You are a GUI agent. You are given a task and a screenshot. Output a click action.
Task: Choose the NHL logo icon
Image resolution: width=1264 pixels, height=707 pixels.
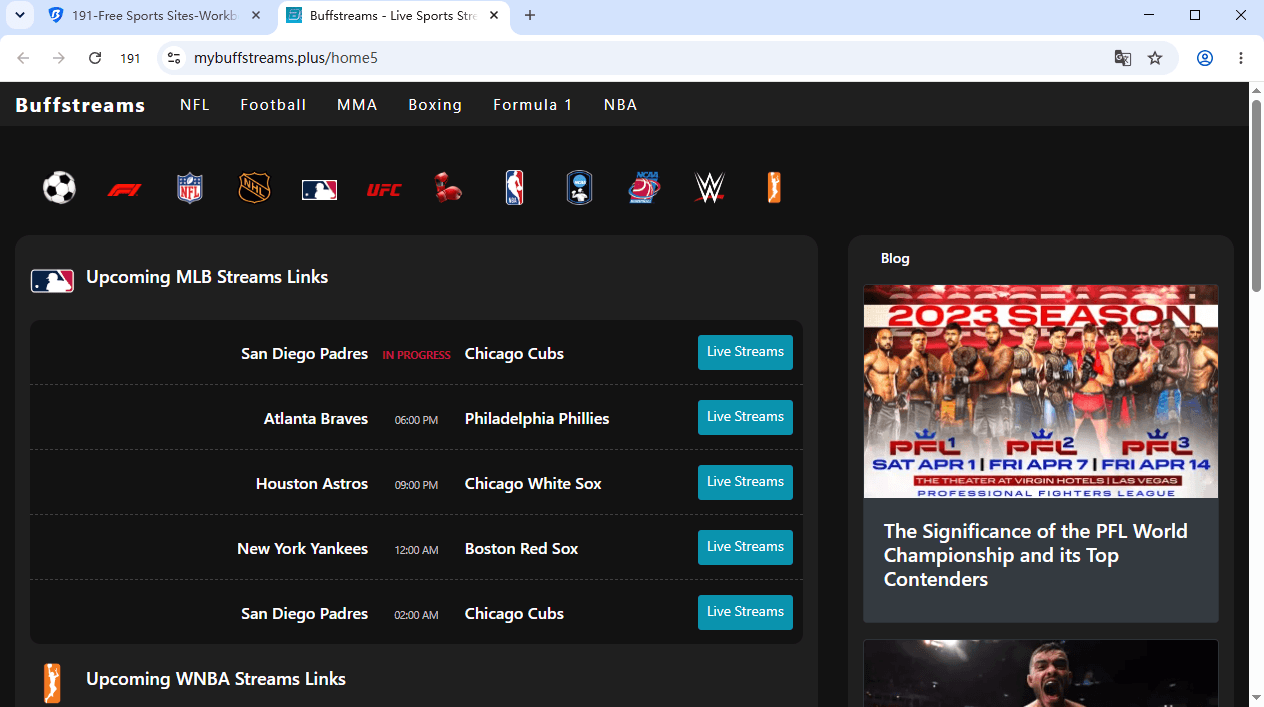click(254, 188)
